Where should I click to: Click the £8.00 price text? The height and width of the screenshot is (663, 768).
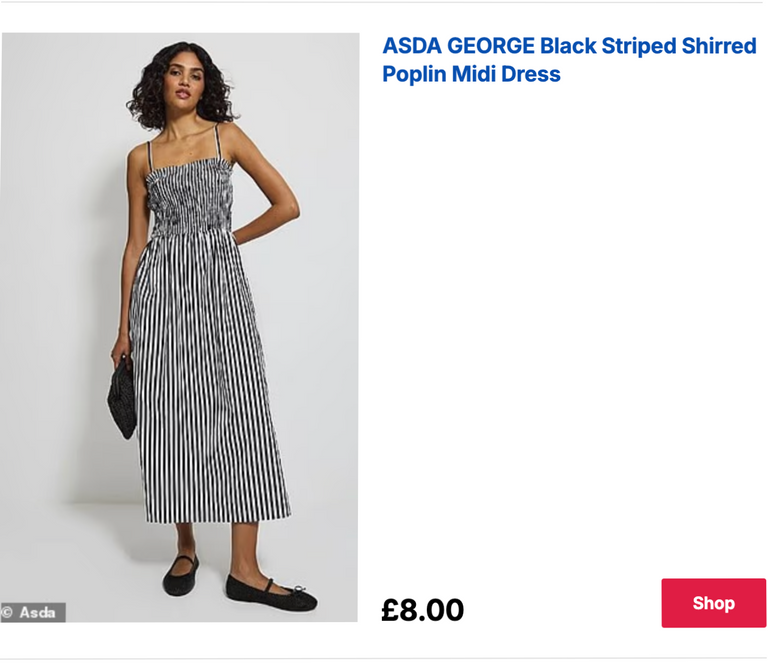pos(422,609)
